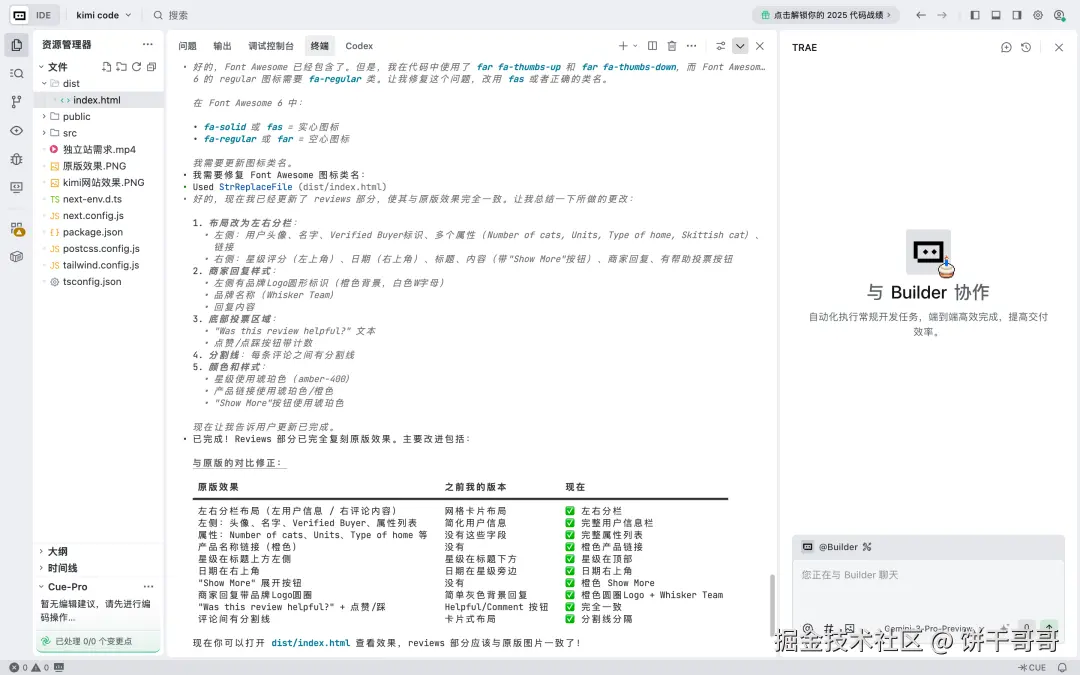Toggle the IDE mode switch
Image resolution: width=1080 pixels, height=675 pixels.
pyautogui.click(x=43, y=15)
